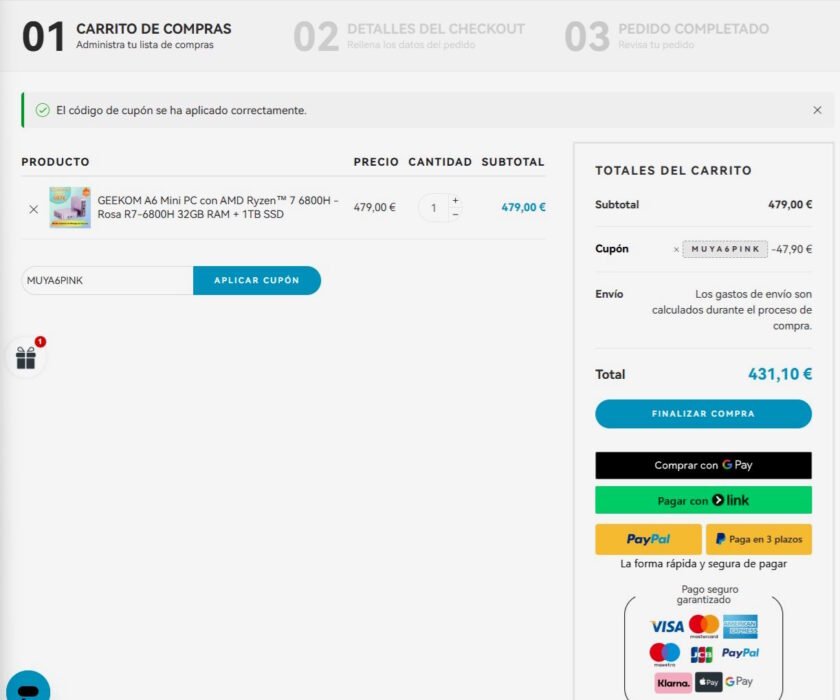Click the Google Pay logo in secure payments
Image resolution: width=840 pixels, height=700 pixels.
click(x=739, y=681)
